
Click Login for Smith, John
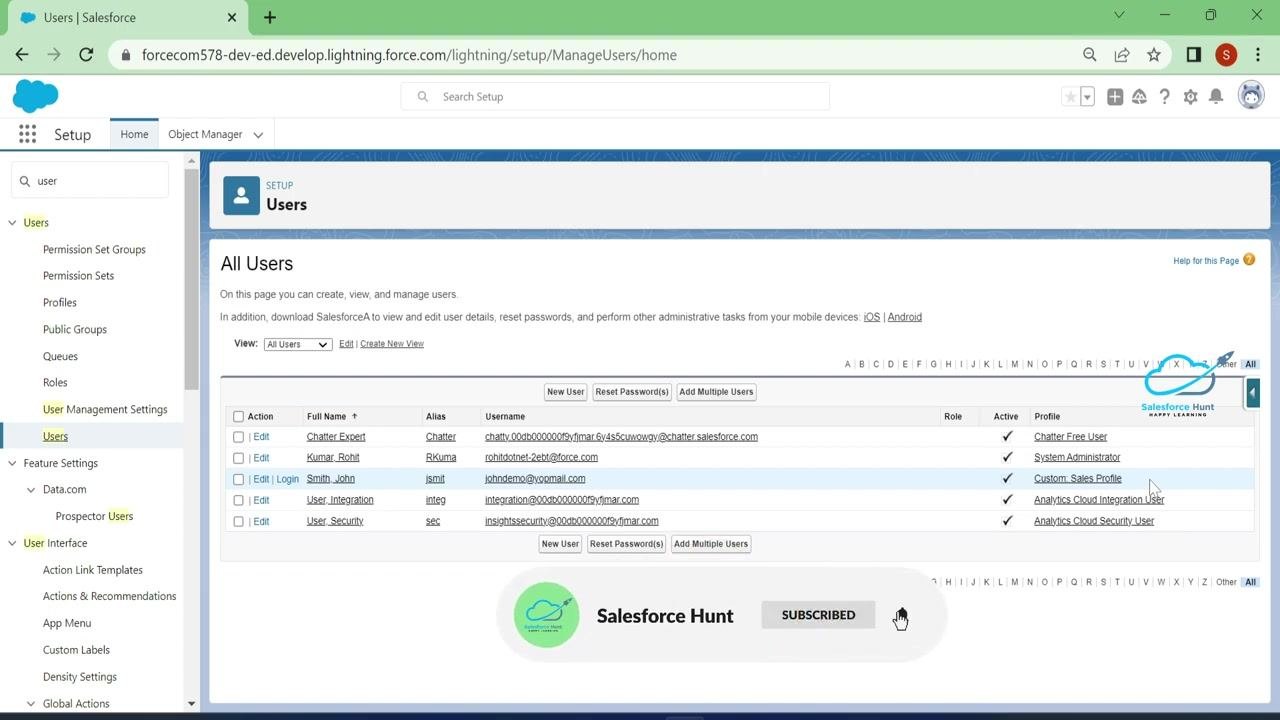[x=288, y=479]
